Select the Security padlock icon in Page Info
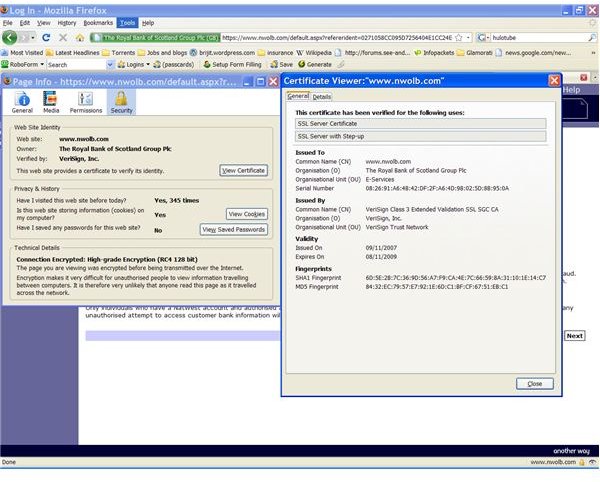This screenshot has width=600, height=482. point(121,102)
